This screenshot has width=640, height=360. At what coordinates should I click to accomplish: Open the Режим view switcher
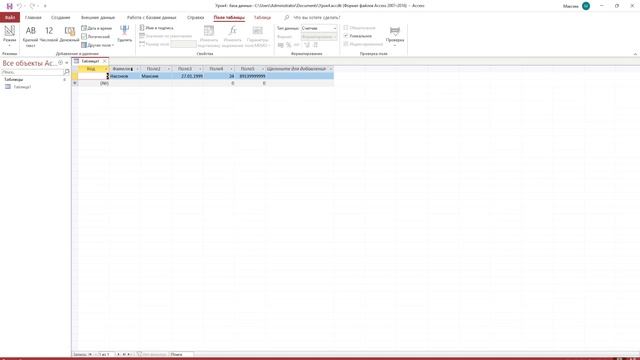pos(9,36)
